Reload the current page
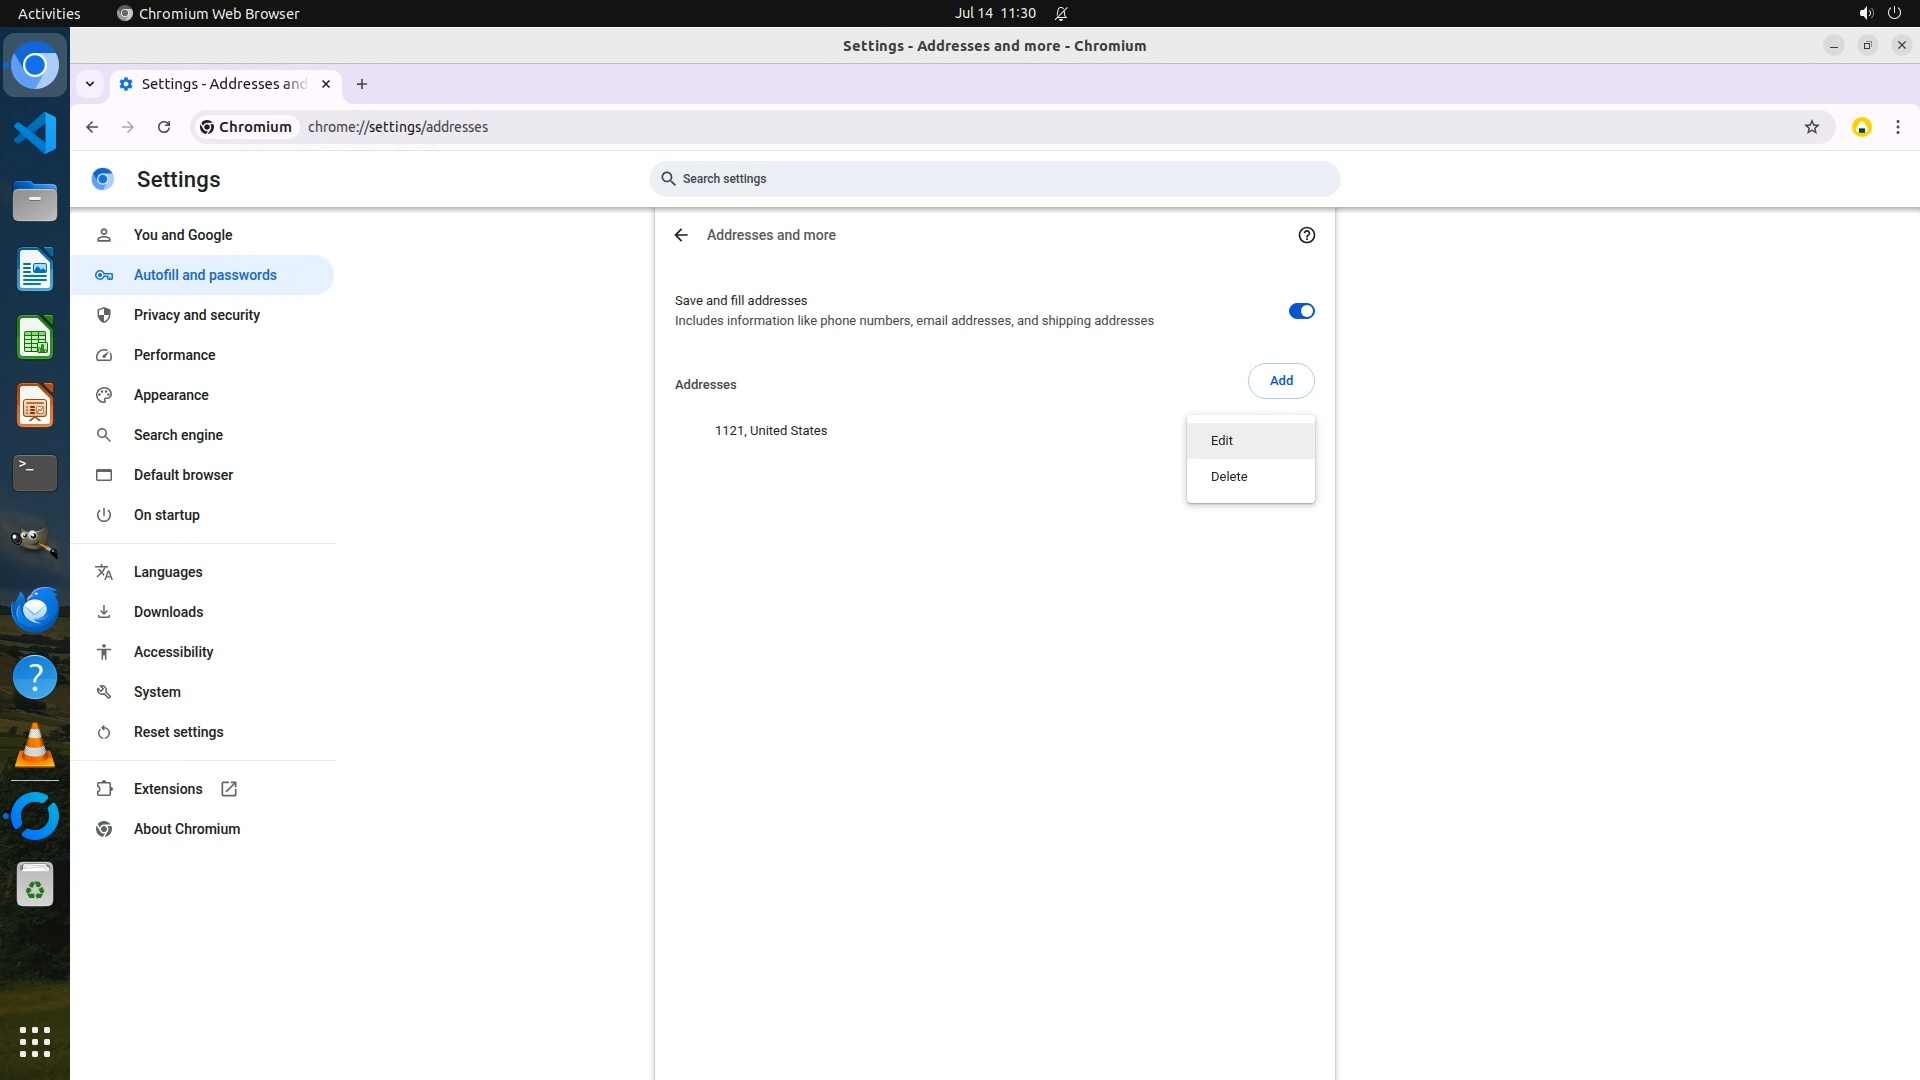Screen dimensions: 1920x1080 point(164,127)
